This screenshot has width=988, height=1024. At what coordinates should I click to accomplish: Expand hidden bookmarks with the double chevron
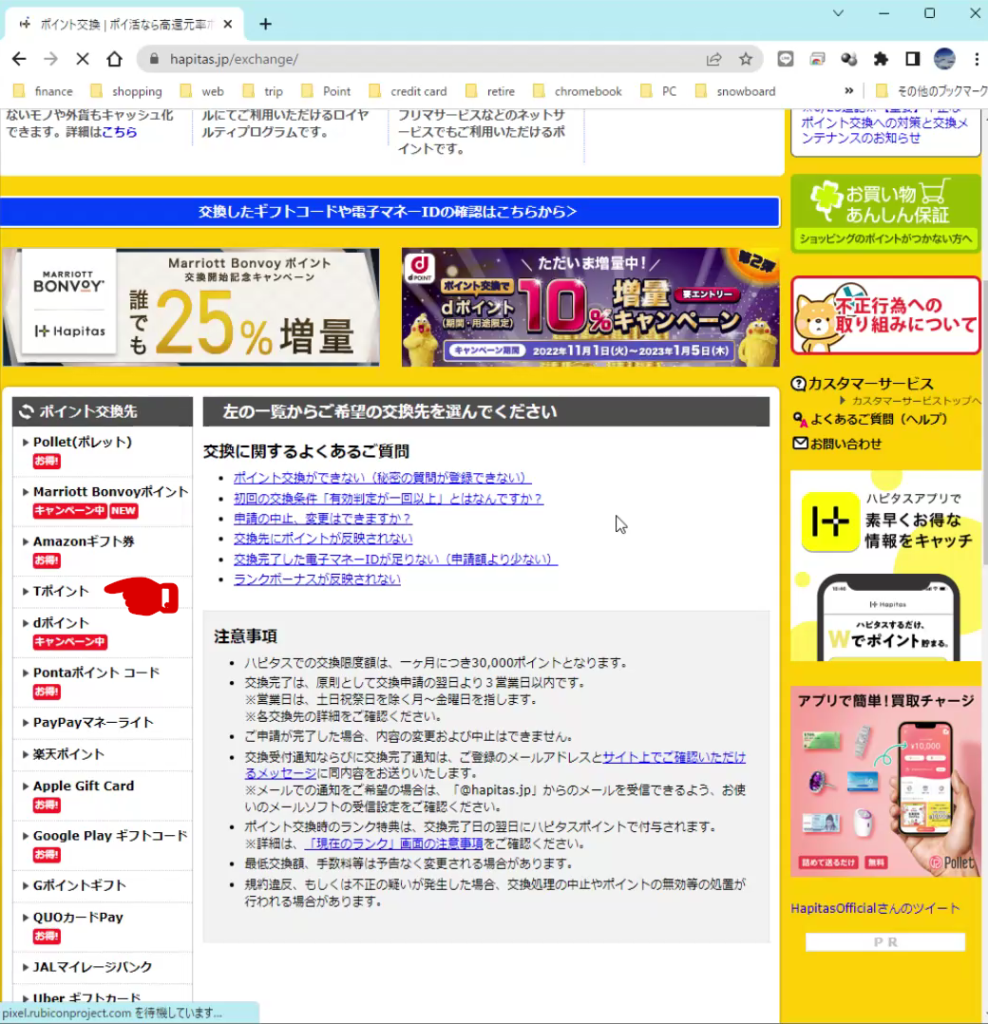pyautogui.click(x=849, y=91)
